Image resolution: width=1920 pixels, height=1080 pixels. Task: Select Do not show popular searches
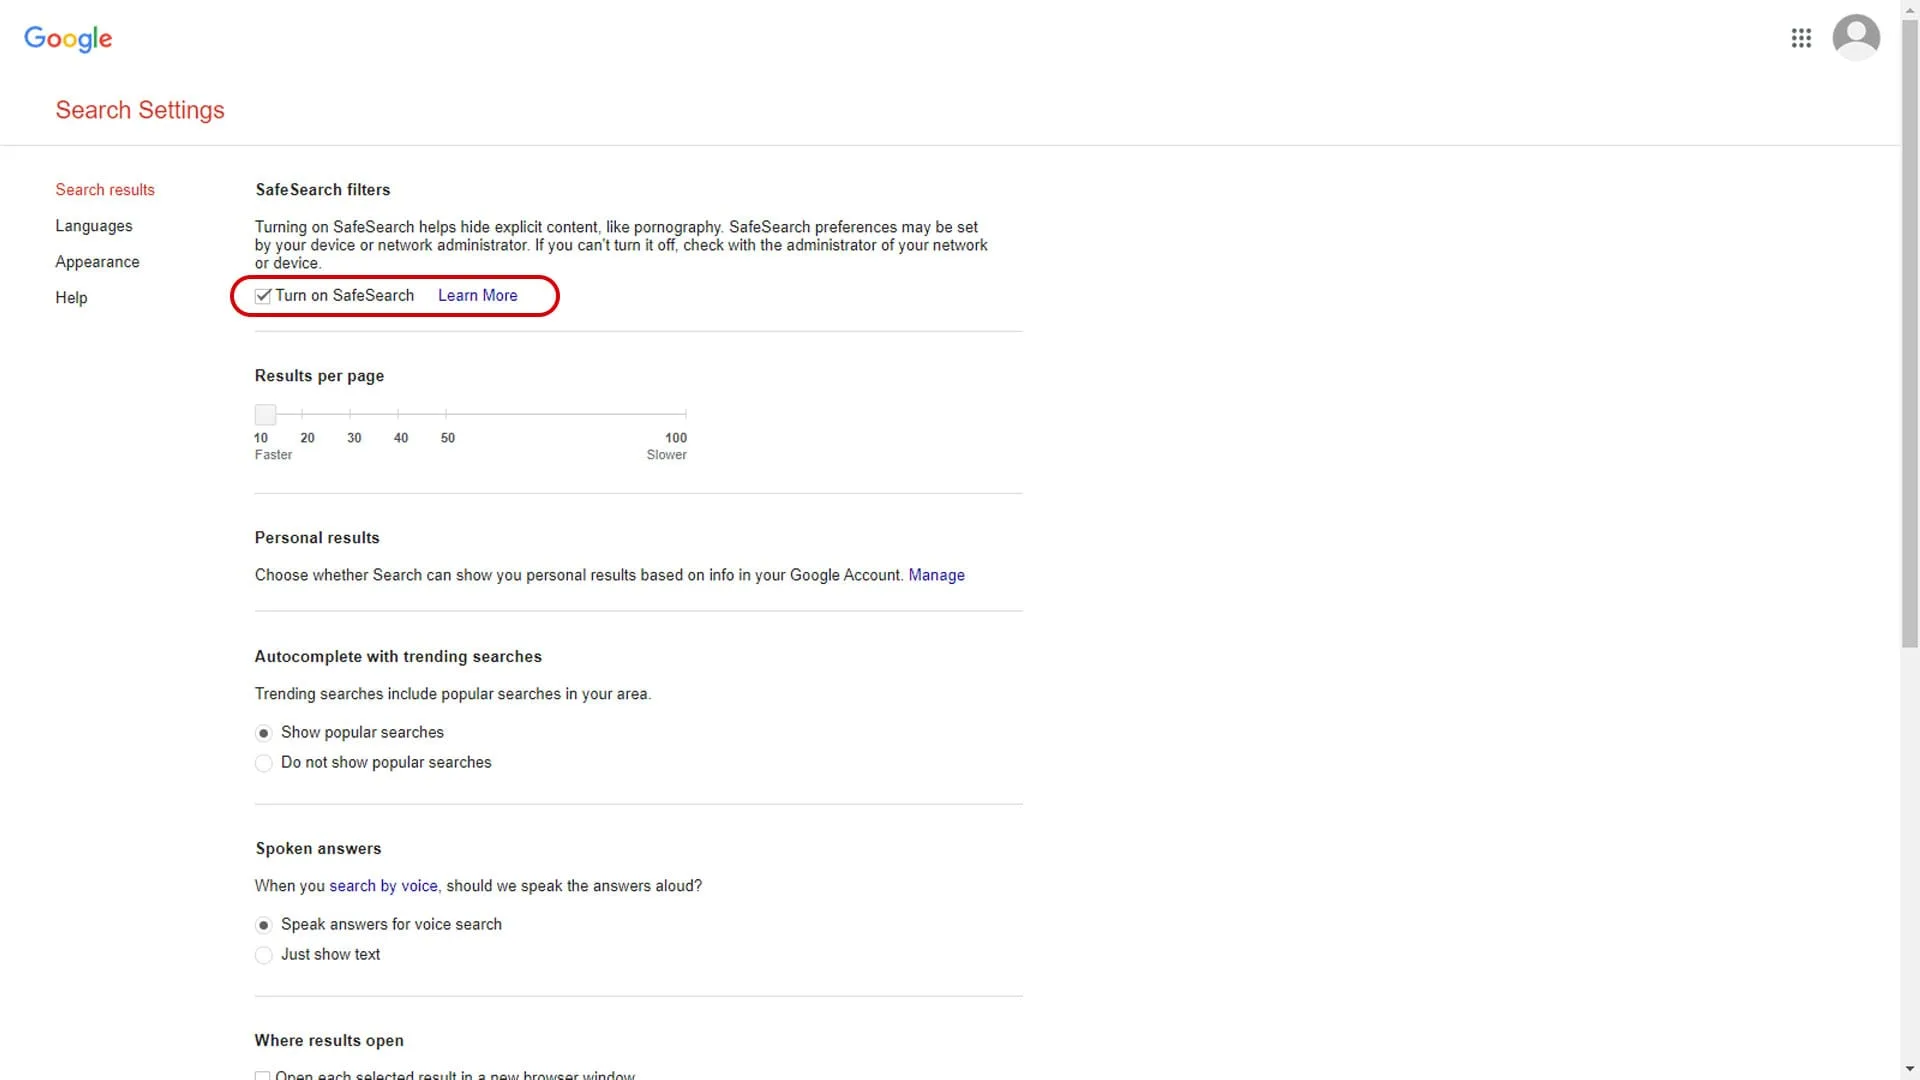(x=263, y=763)
